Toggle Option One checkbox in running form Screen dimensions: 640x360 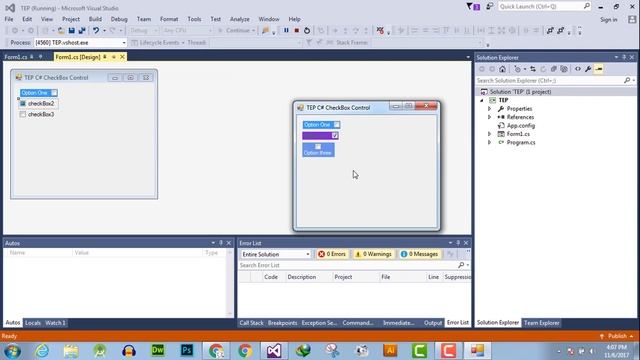pos(337,125)
